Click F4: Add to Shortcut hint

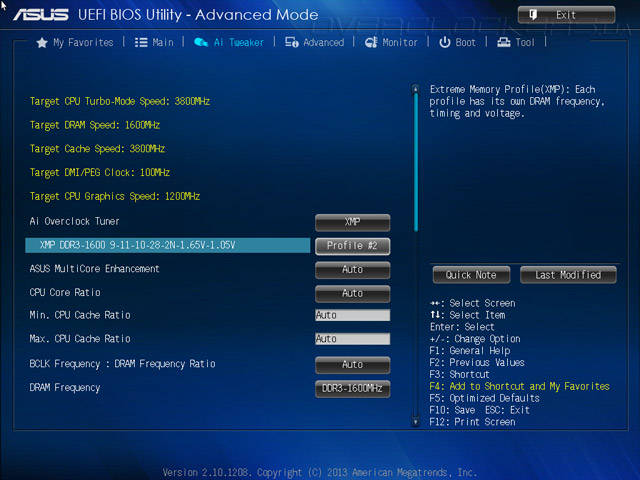pos(519,387)
